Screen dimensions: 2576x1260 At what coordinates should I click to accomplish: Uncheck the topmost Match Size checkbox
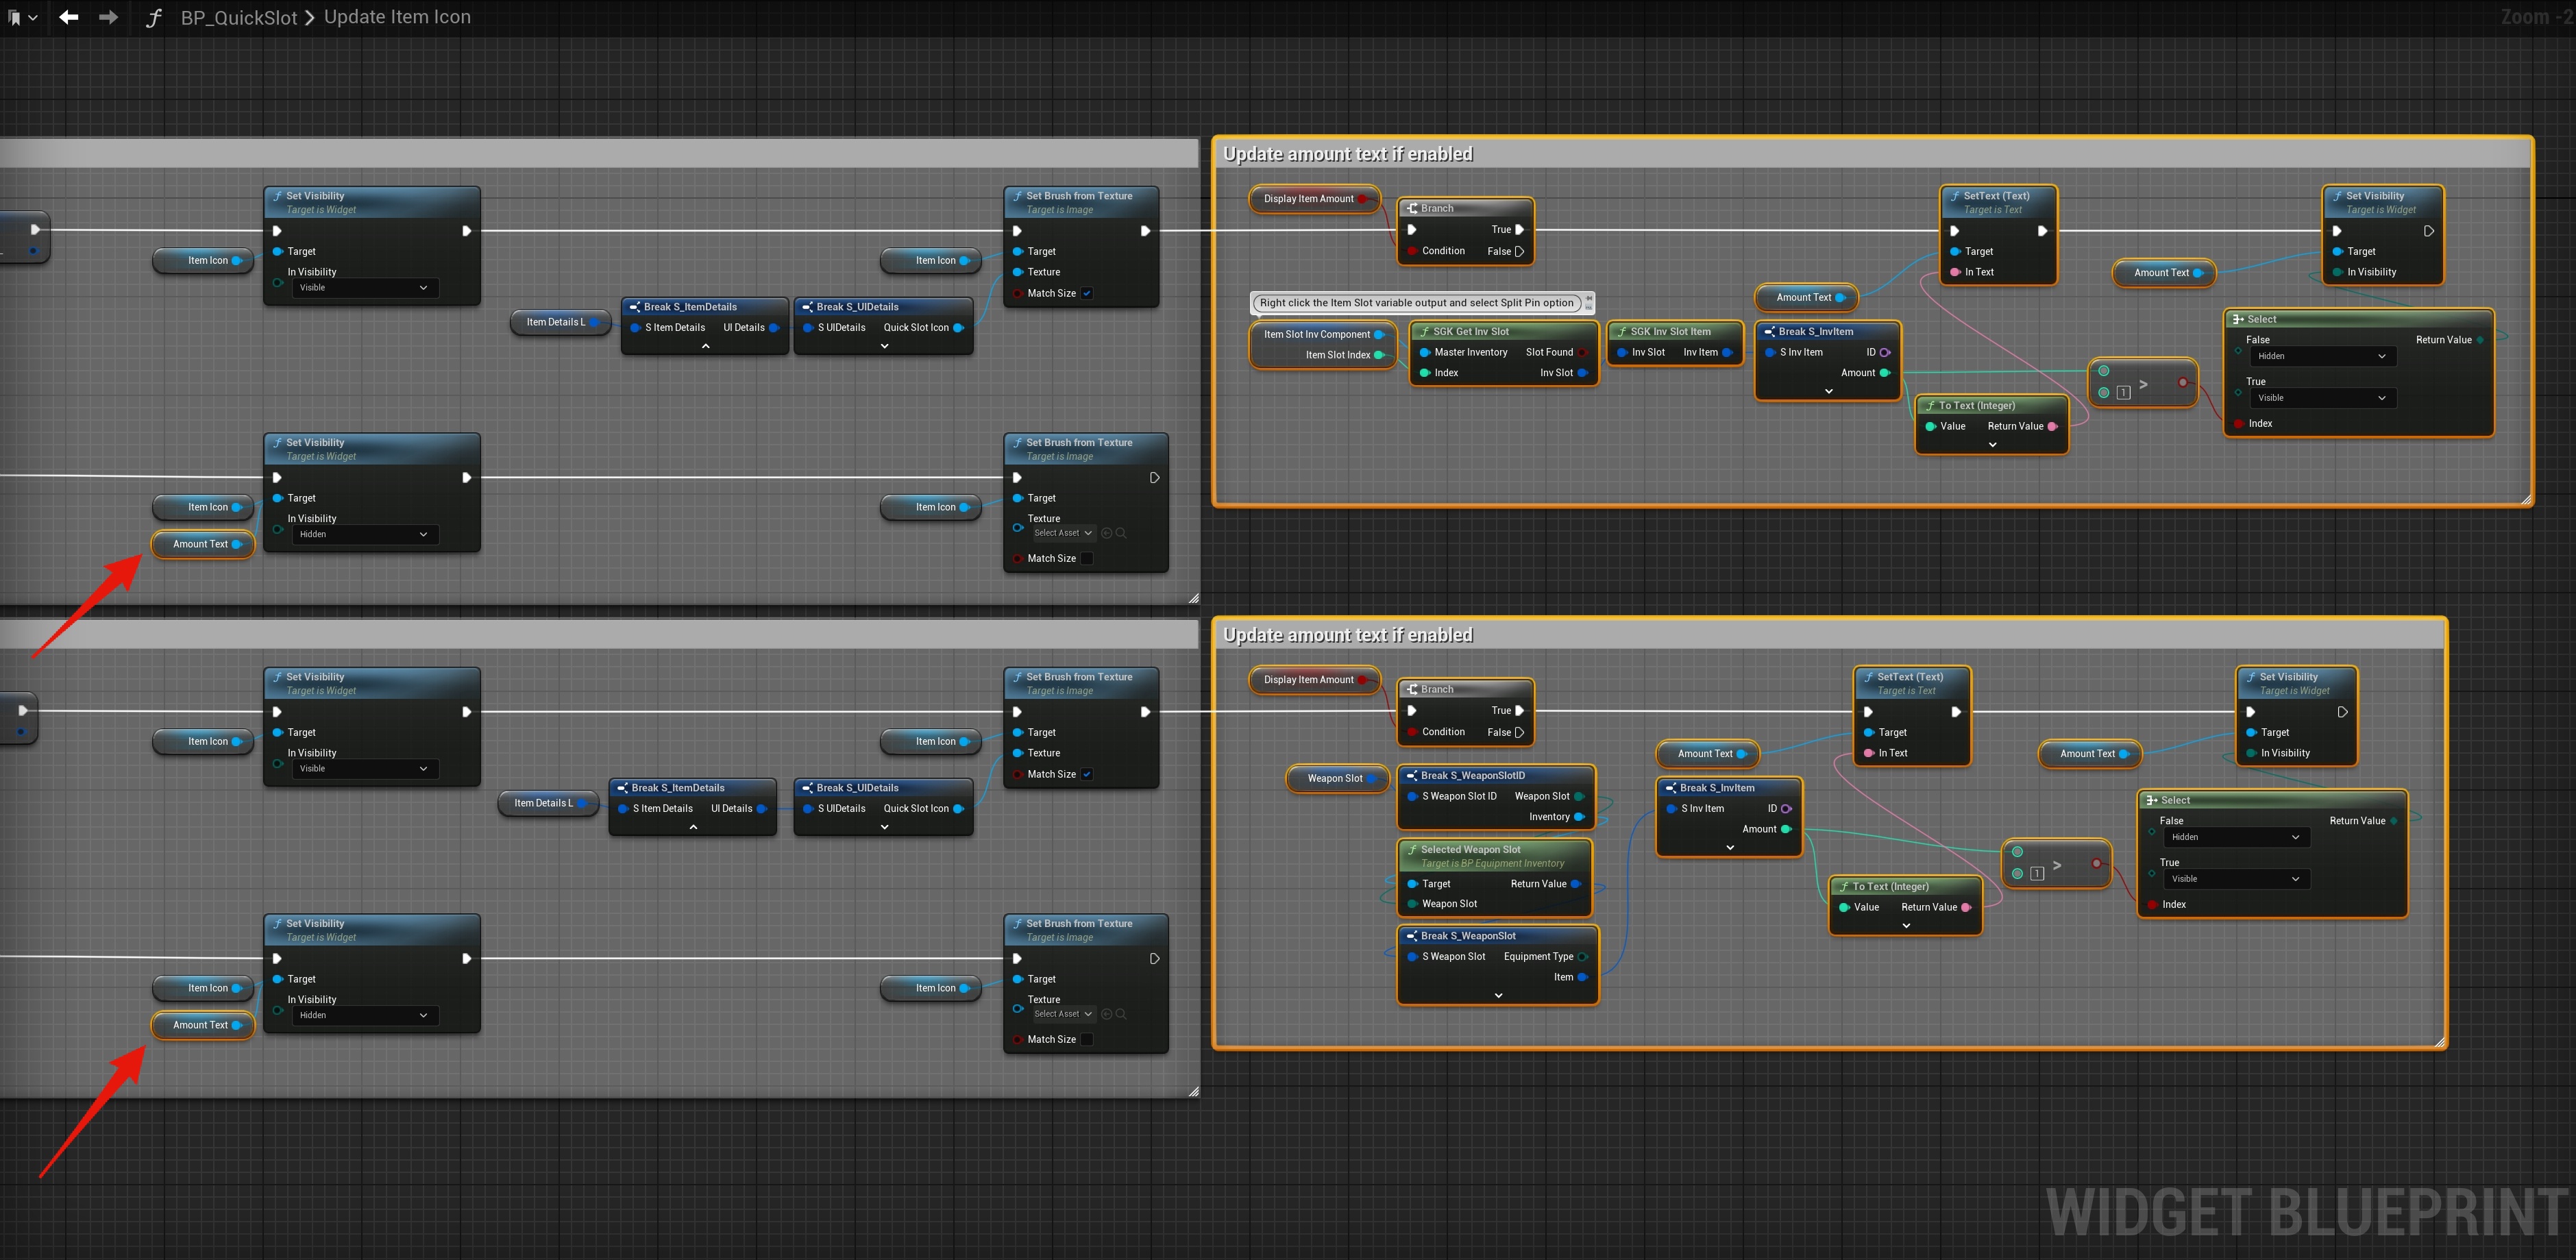(x=1087, y=293)
